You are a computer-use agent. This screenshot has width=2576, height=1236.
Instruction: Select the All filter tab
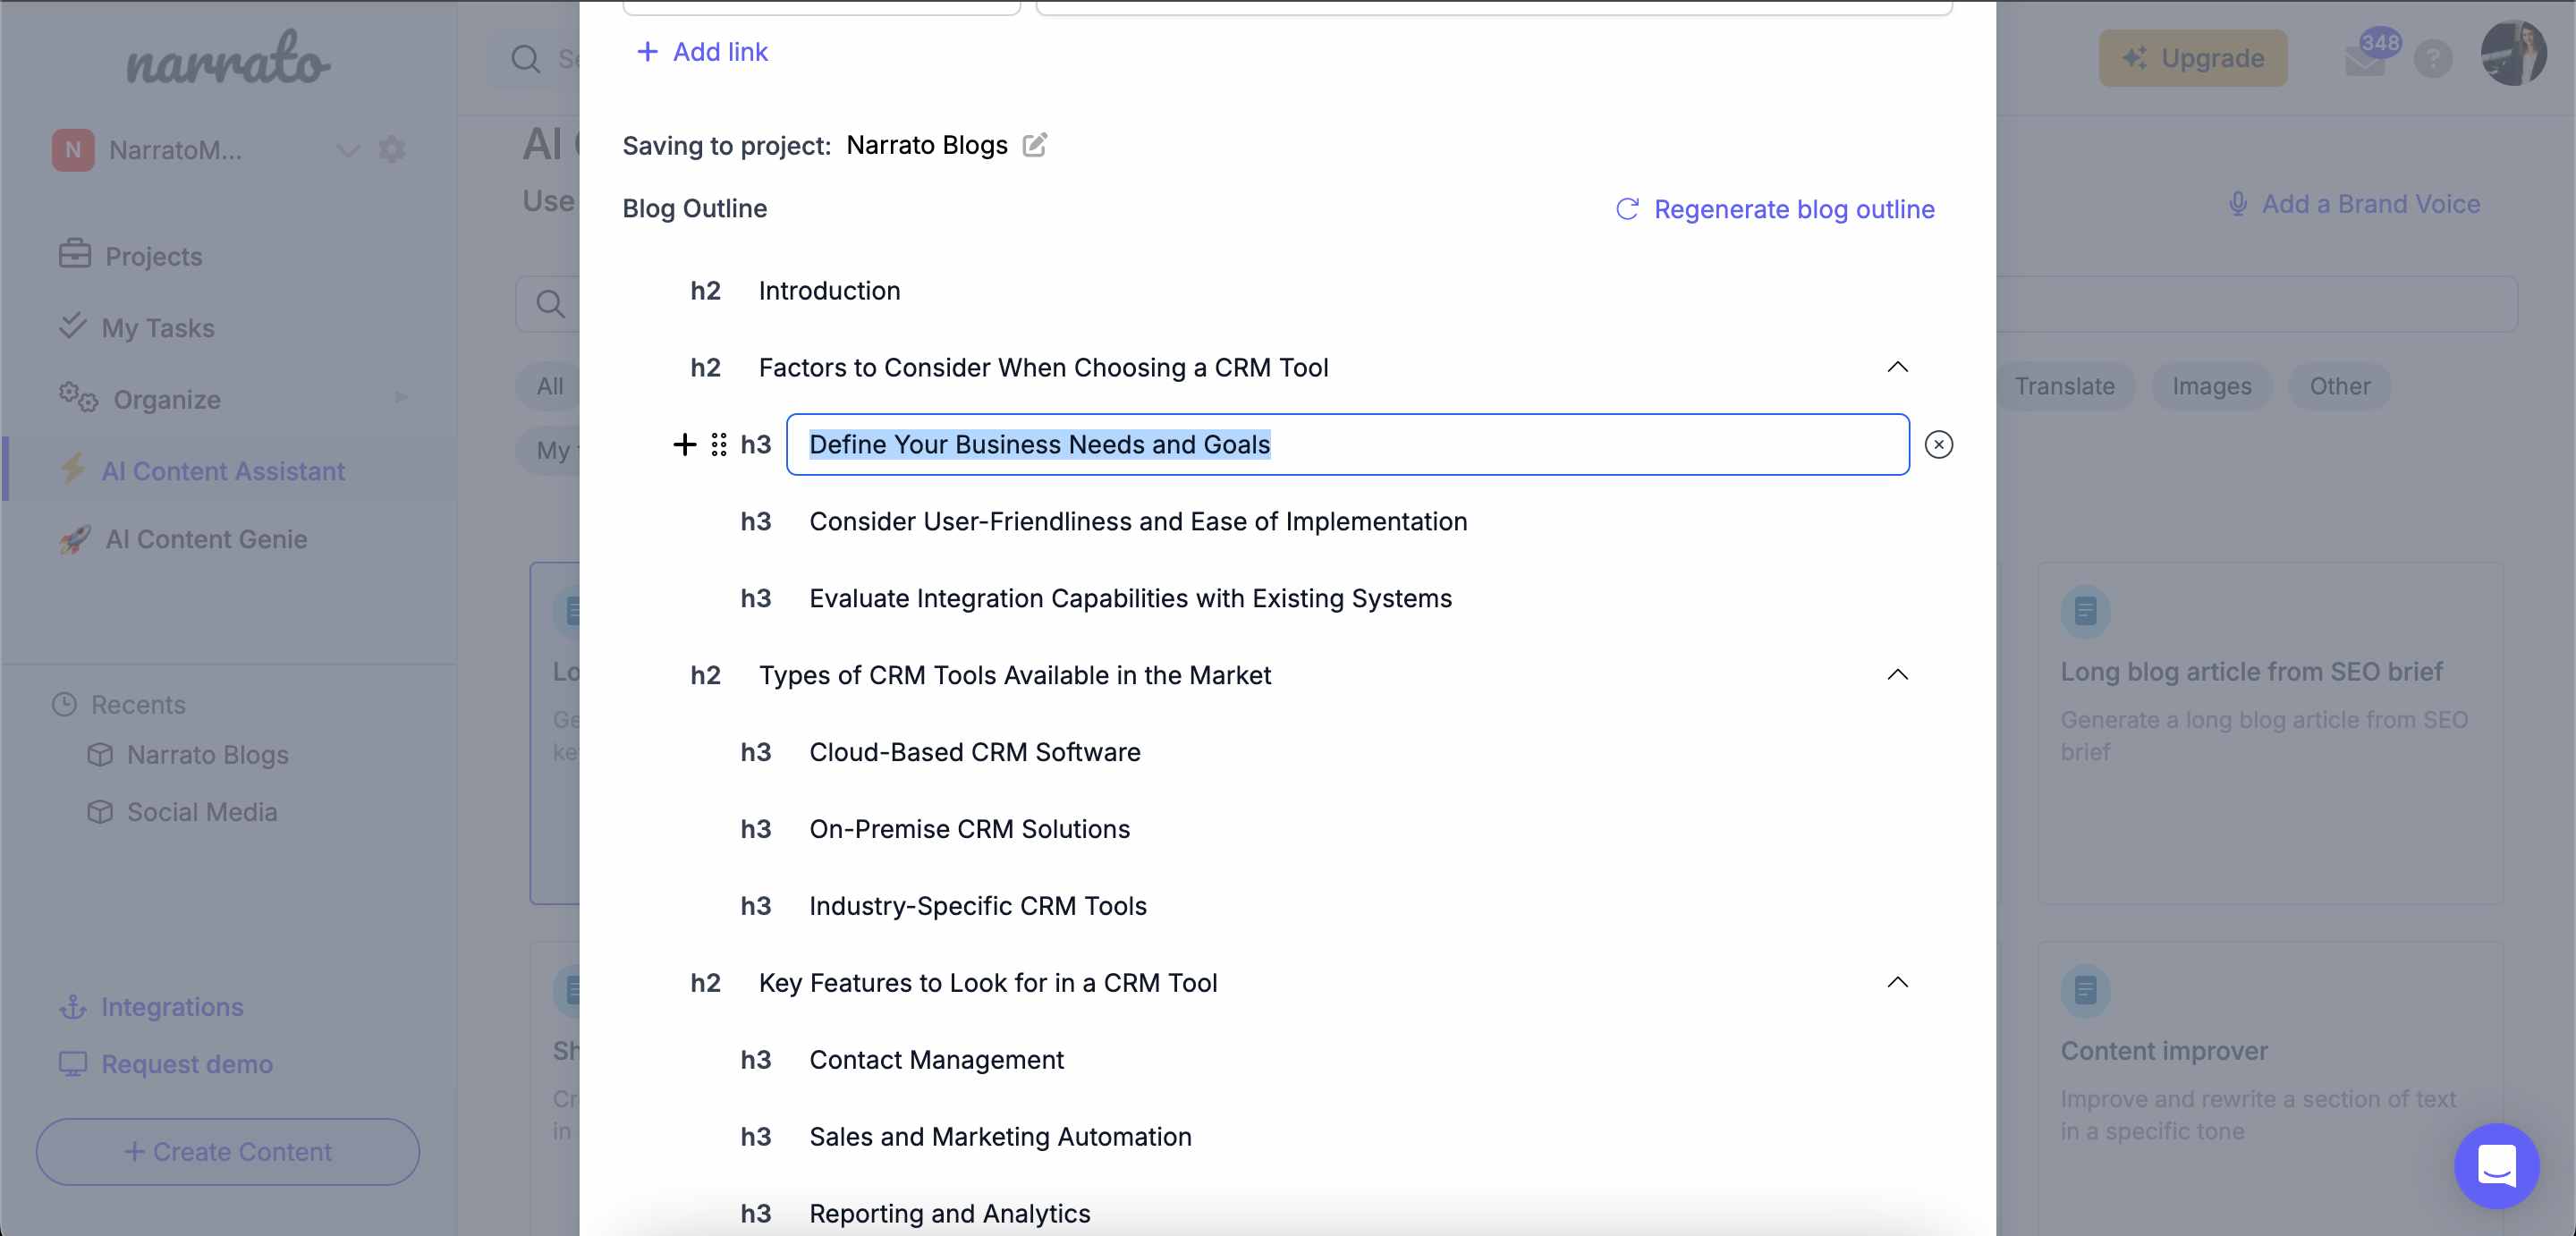(550, 386)
